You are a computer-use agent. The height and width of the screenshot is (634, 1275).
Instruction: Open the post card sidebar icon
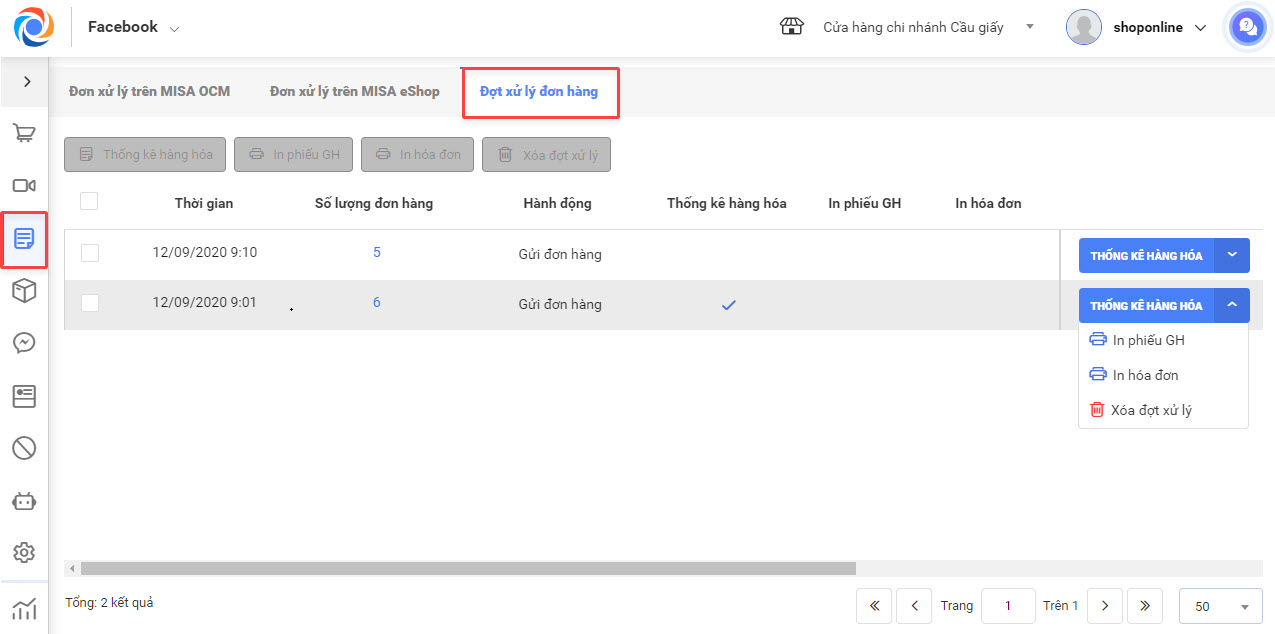24,396
